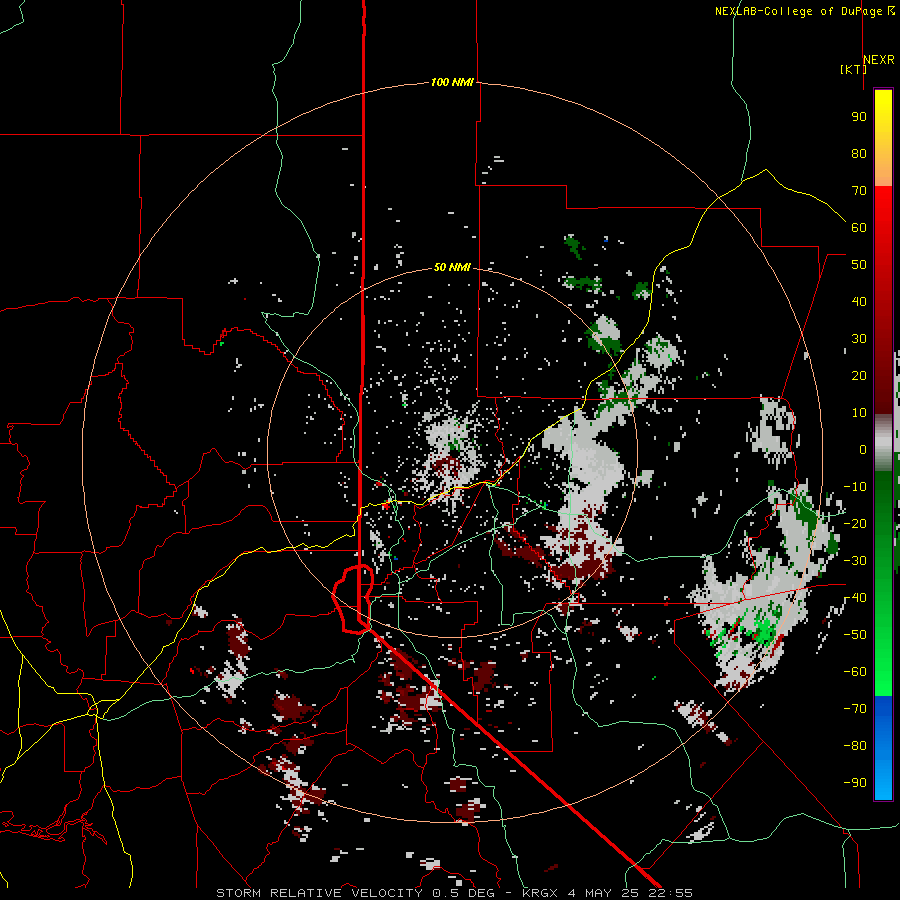Image resolution: width=900 pixels, height=900 pixels.
Task: Click the '[KT]' units label
Action: [x=853, y=69]
